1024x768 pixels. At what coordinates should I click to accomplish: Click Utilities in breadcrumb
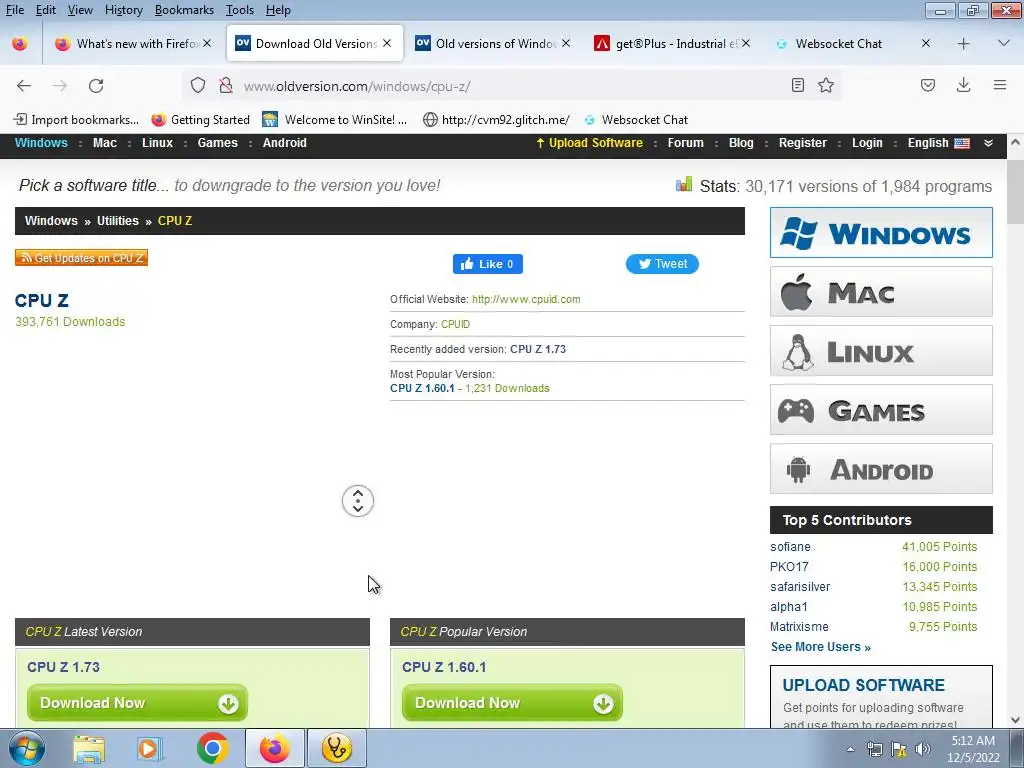click(x=118, y=221)
